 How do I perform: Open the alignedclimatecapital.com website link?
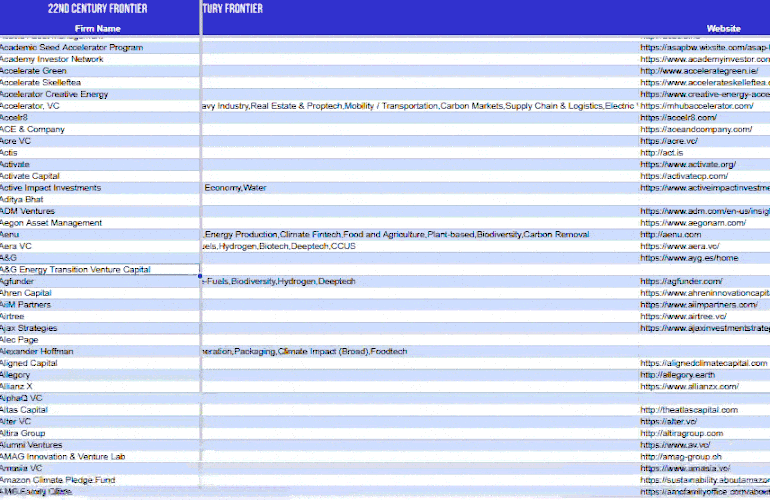point(704,363)
